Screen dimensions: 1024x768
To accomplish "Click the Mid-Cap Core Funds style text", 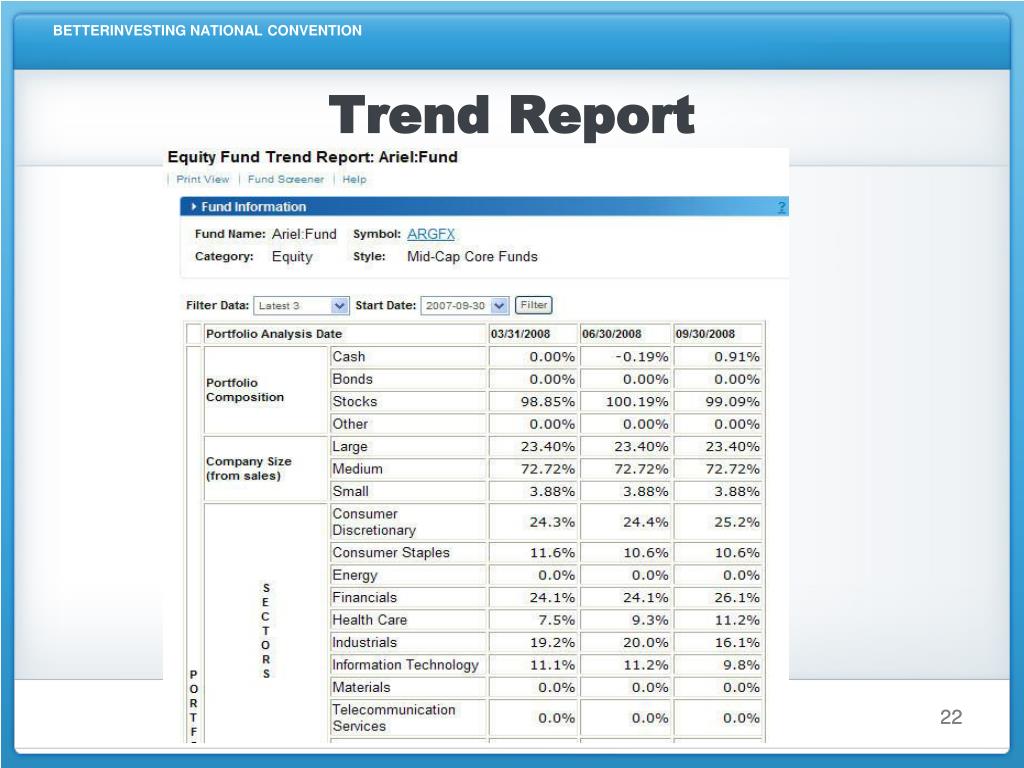I will tap(472, 257).
